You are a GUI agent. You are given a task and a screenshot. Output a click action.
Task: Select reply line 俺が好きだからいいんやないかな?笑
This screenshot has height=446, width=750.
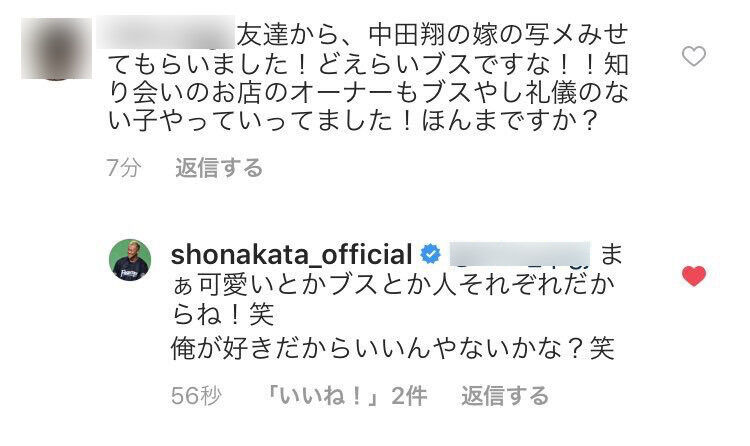point(393,348)
